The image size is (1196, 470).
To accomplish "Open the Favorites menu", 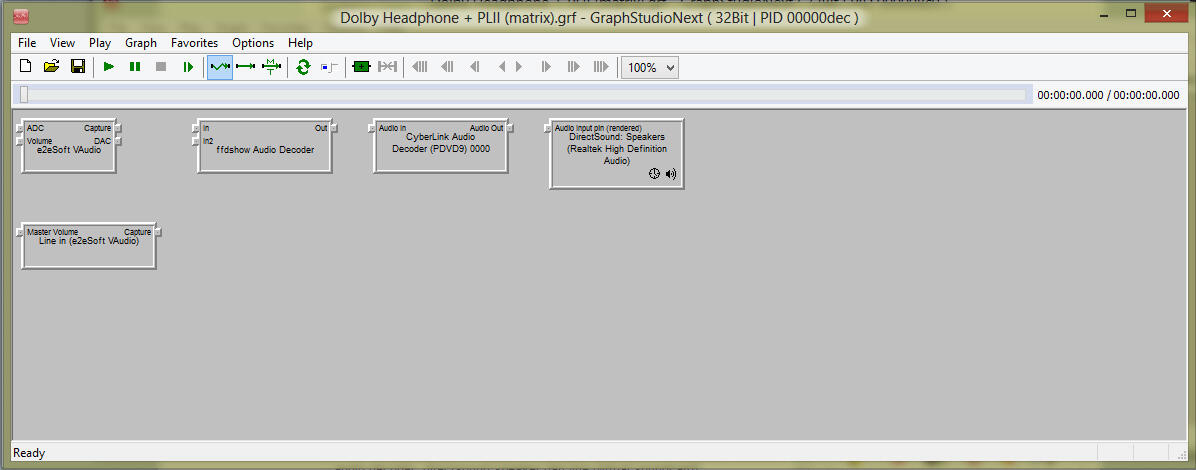I will click(x=195, y=43).
